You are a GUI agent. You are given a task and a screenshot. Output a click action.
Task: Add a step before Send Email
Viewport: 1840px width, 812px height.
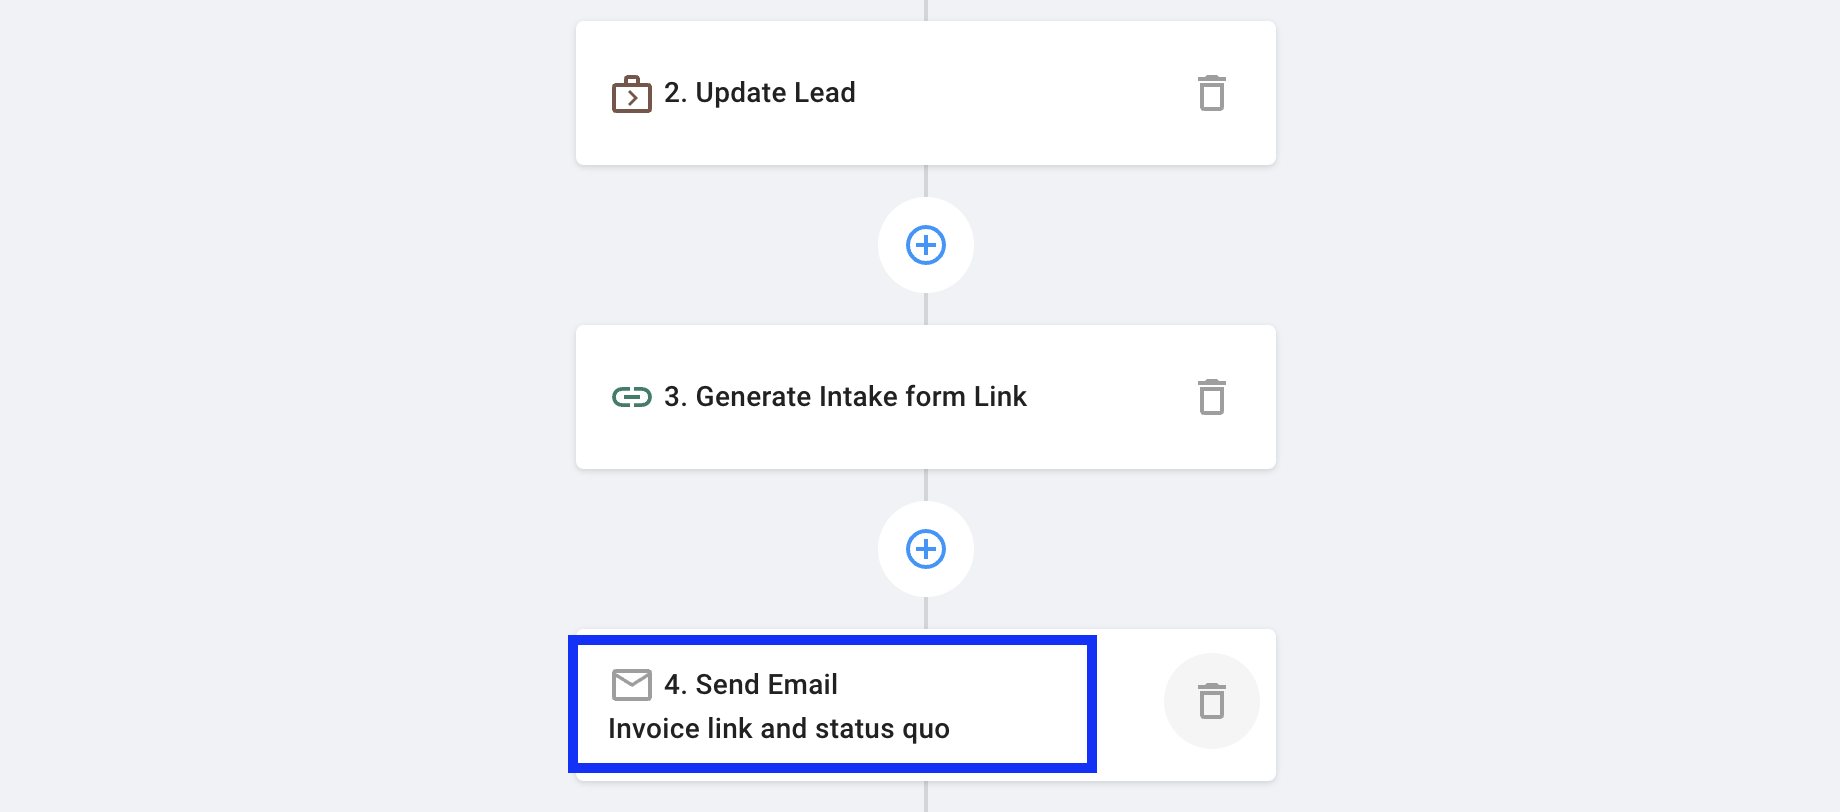click(925, 549)
